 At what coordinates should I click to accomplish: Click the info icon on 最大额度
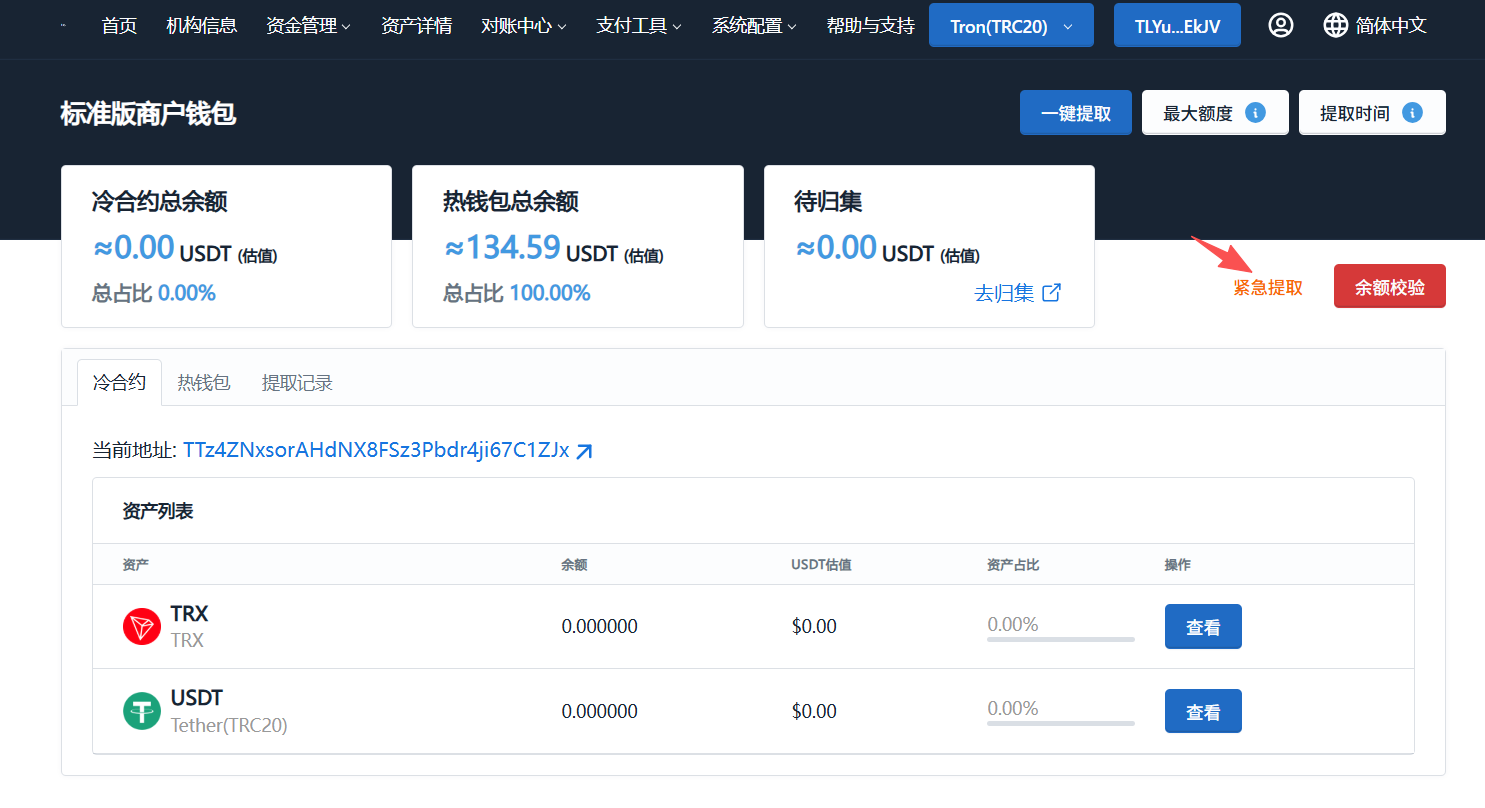point(1255,112)
